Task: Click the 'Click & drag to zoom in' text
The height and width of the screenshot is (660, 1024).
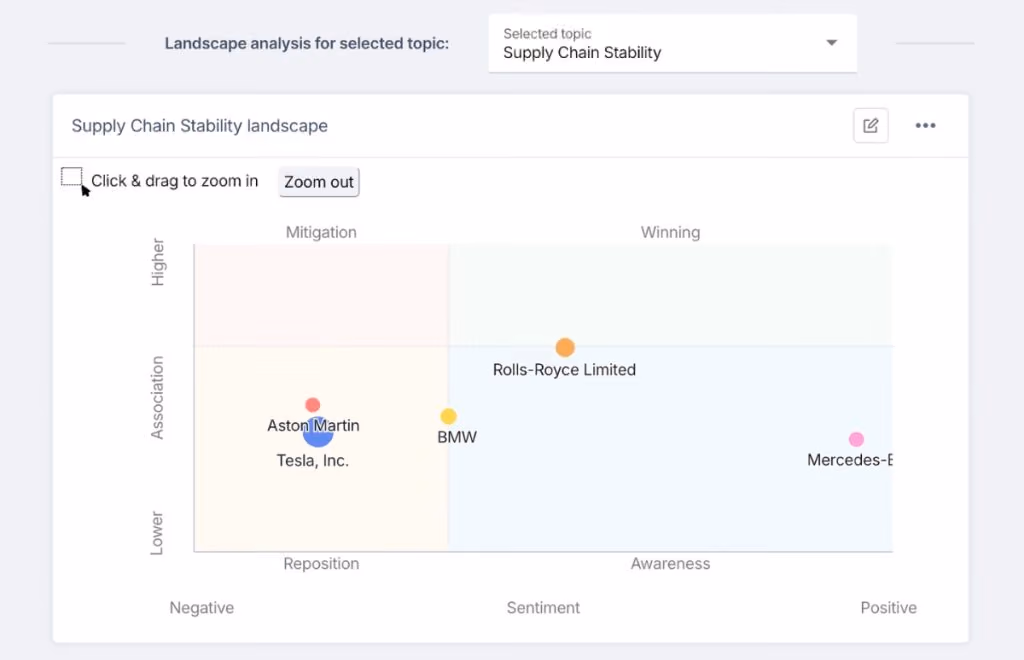Action: [x=174, y=181]
